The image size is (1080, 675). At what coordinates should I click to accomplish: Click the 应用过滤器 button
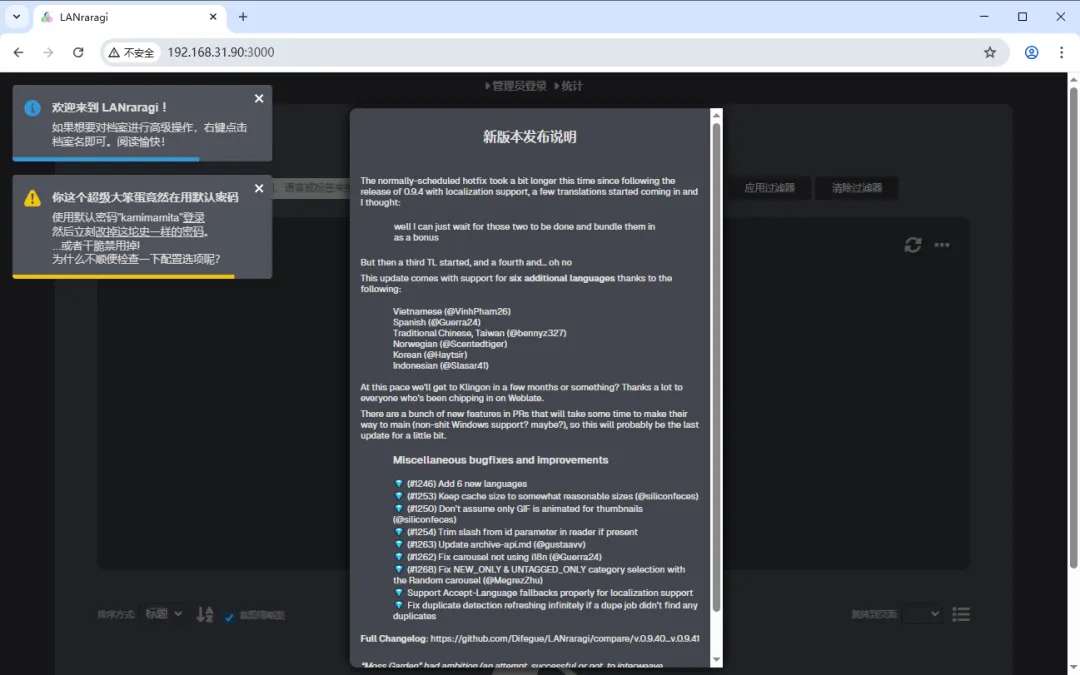pyautogui.click(x=769, y=188)
